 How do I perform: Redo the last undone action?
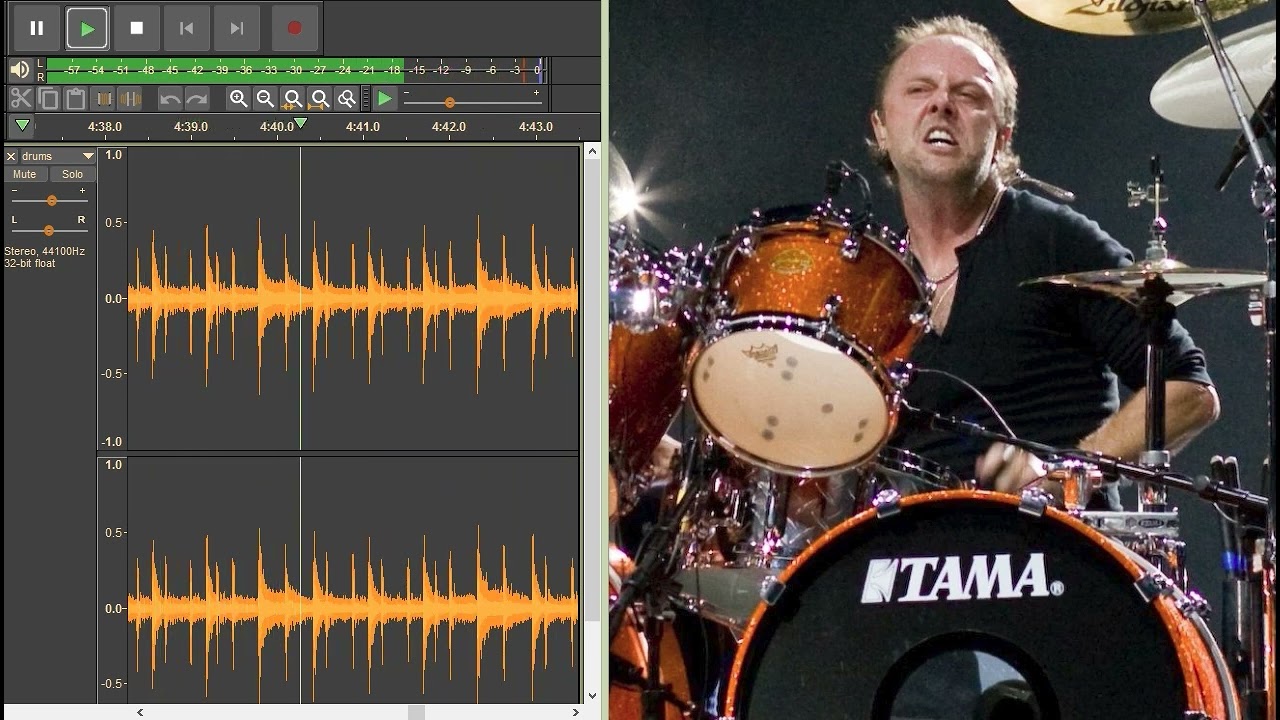pyautogui.click(x=196, y=98)
